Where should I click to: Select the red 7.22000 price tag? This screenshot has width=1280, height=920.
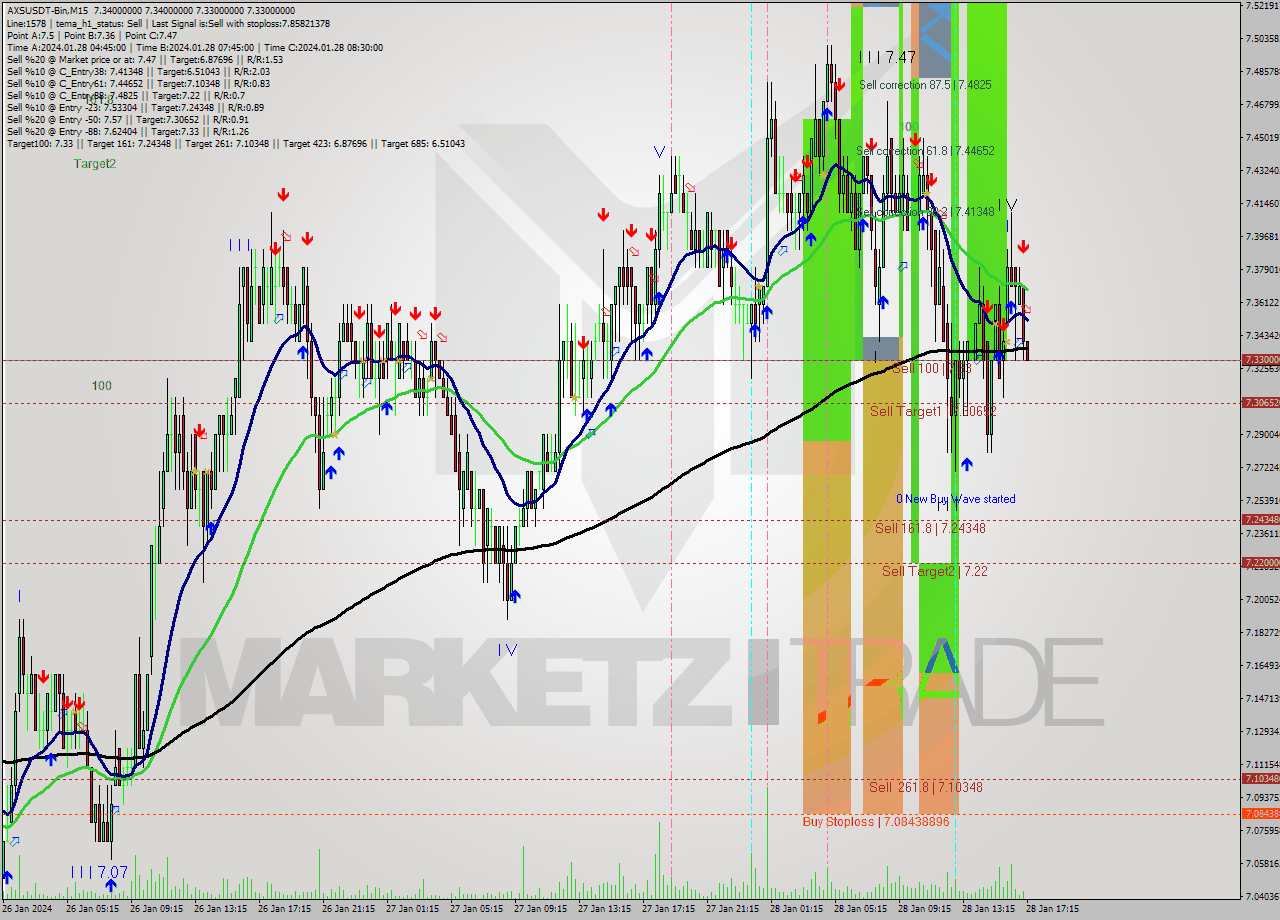pos(1260,563)
